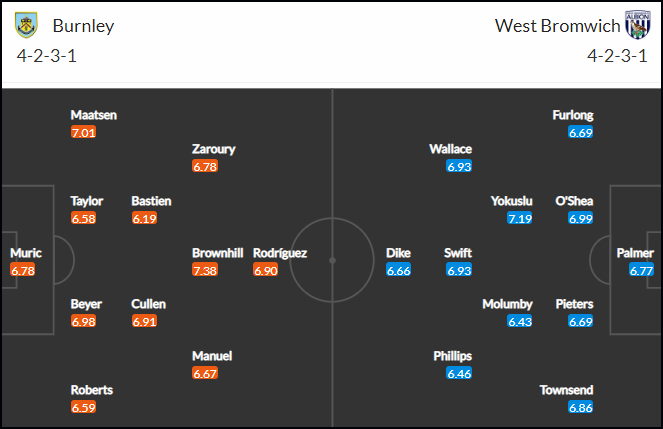Click the Burnley club crest icon
This screenshot has height=429, width=663.
point(26,25)
